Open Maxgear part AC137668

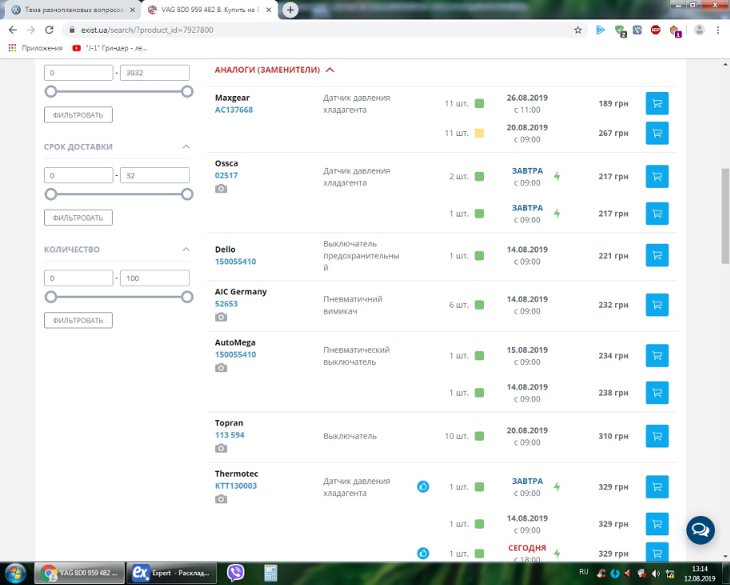pyautogui.click(x=234, y=110)
